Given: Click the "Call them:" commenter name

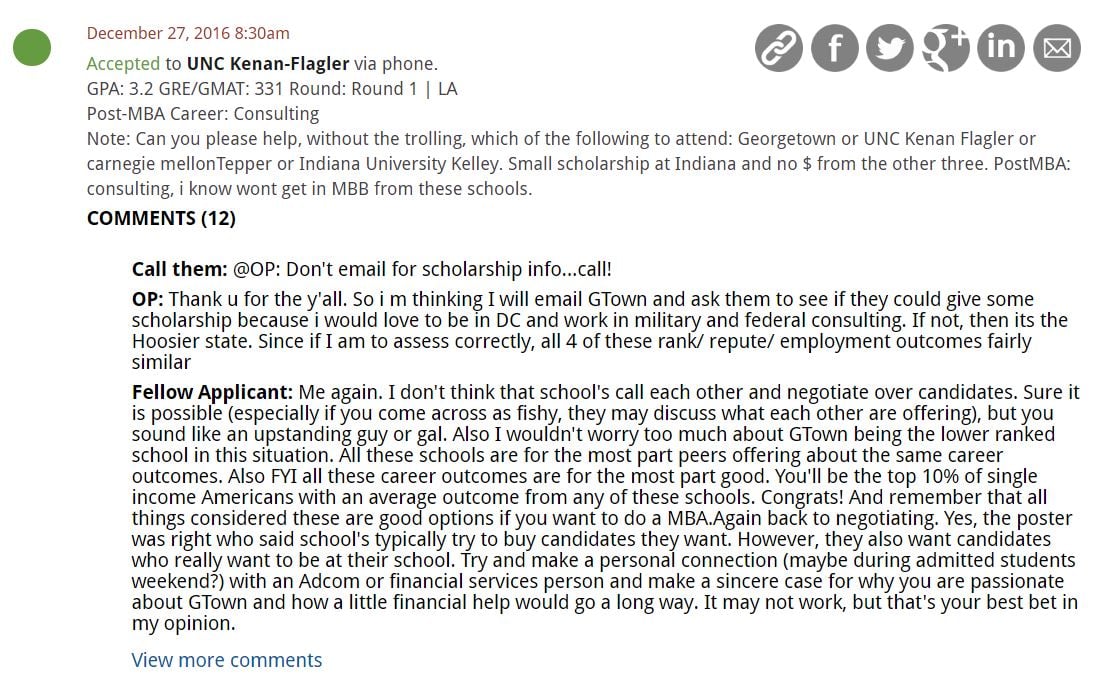Looking at the screenshot, I should [x=180, y=269].
